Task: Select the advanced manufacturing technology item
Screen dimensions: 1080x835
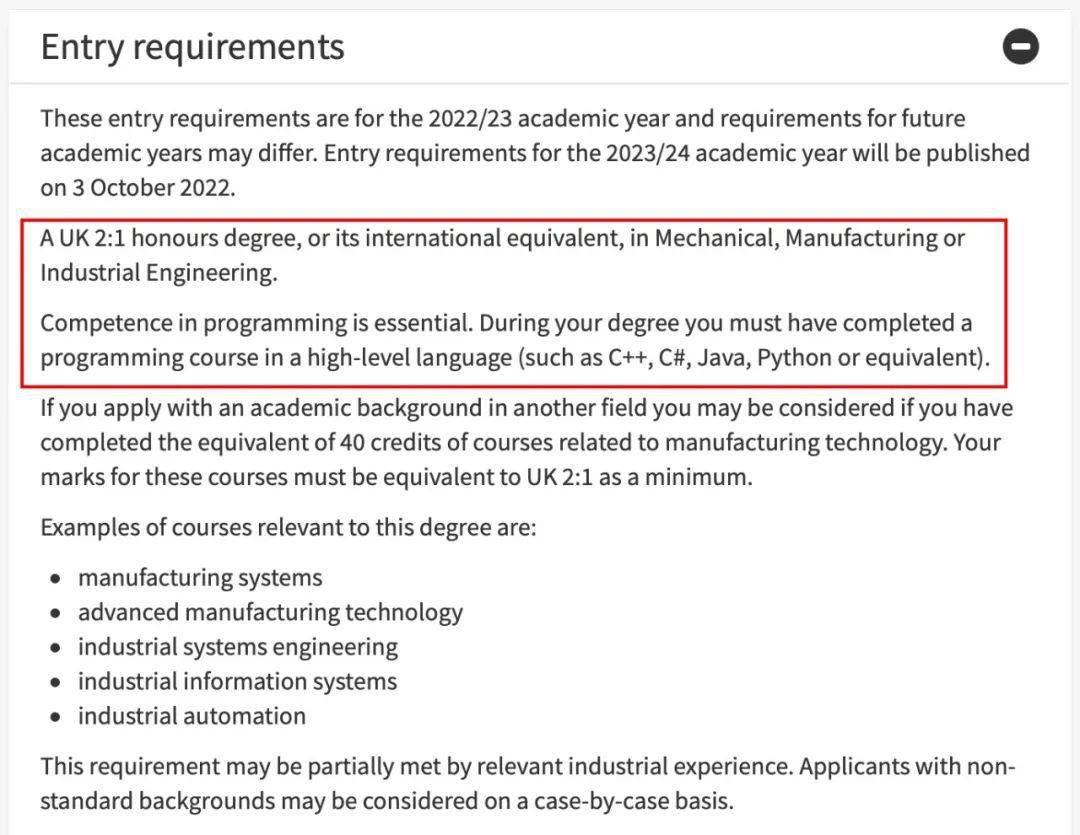Action: [x=270, y=612]
